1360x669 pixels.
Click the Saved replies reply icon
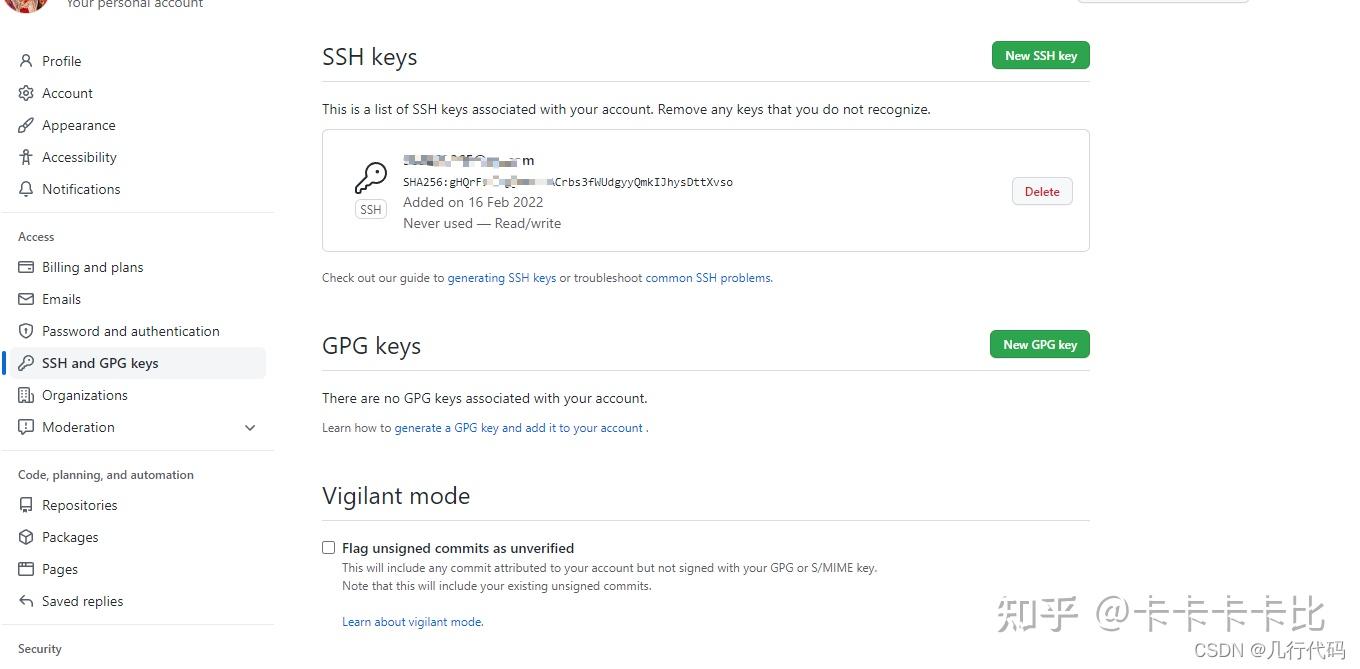tap(25, 601)
